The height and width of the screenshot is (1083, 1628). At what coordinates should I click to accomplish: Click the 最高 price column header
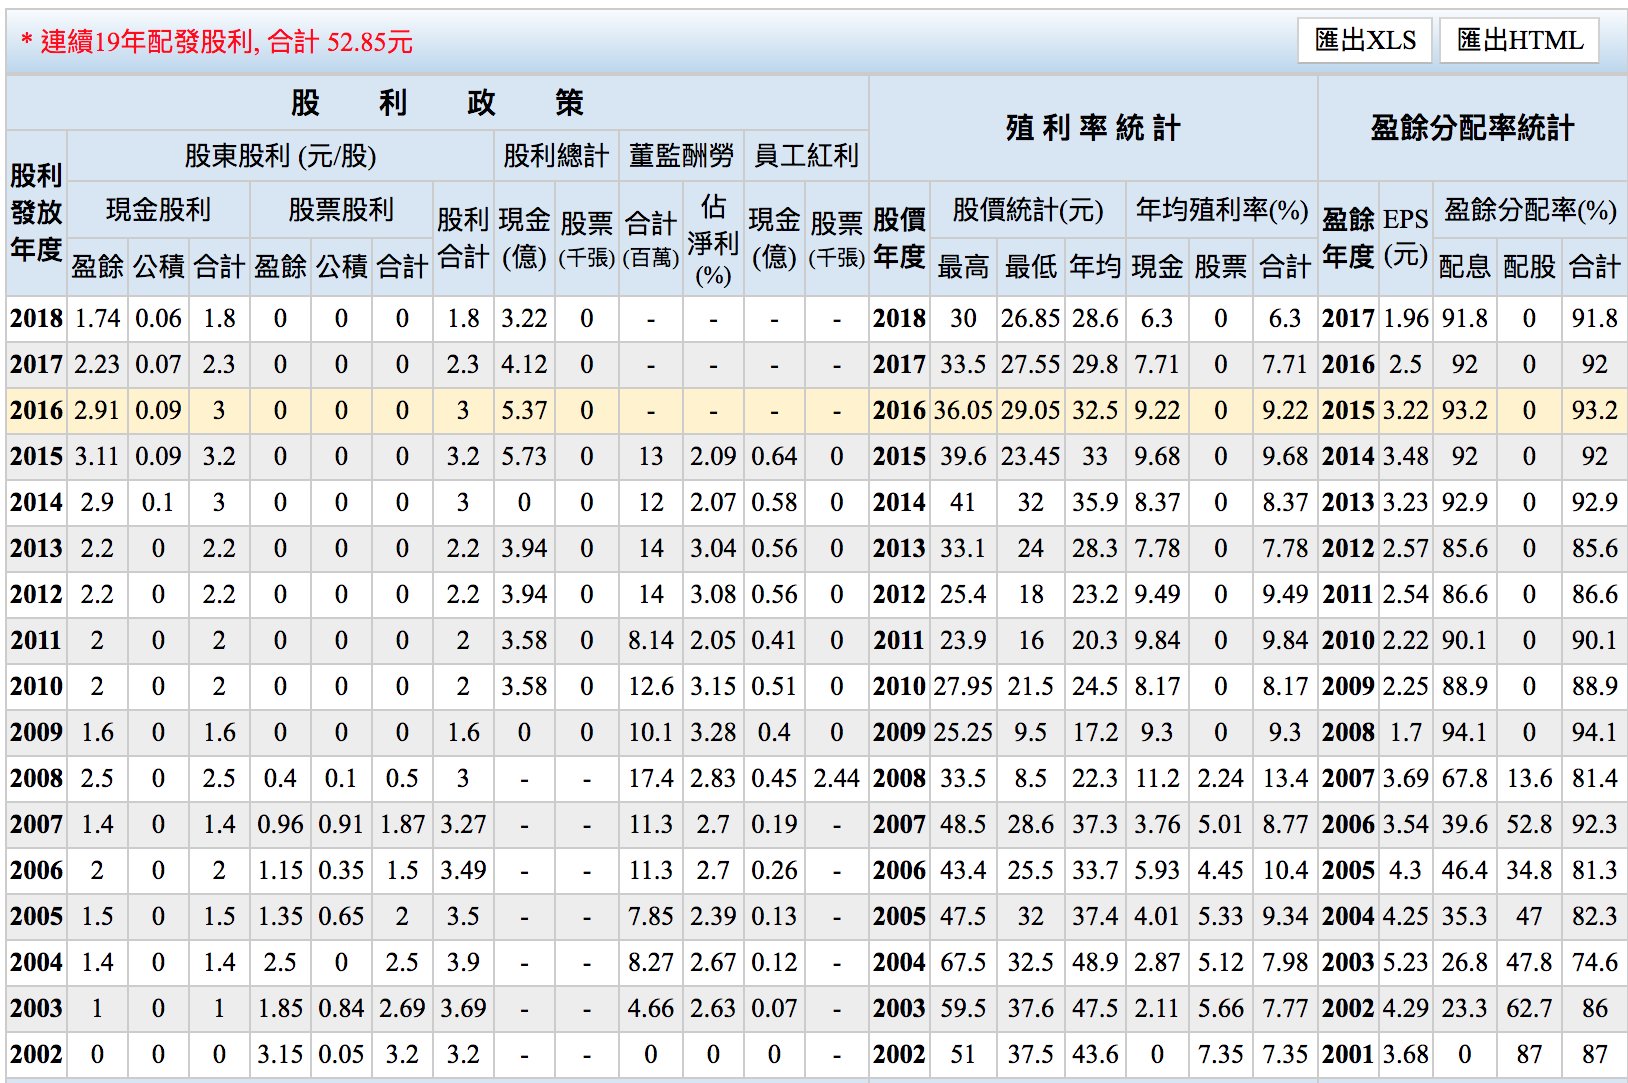coord(962,267)
